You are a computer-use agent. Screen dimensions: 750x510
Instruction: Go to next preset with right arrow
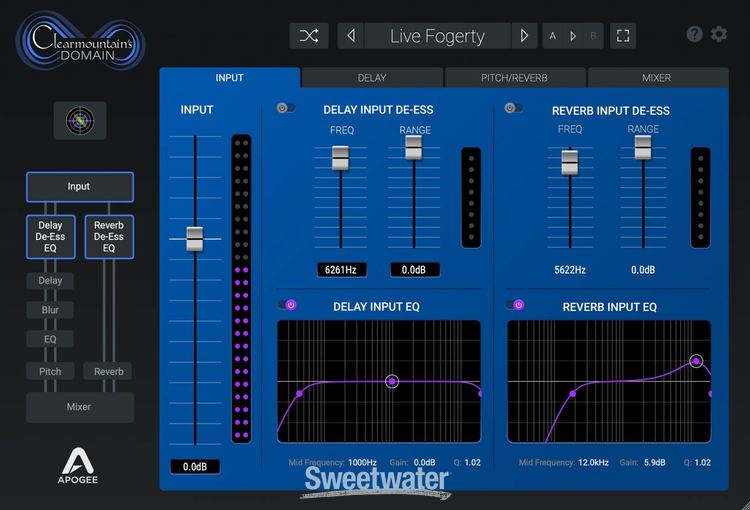524,36
